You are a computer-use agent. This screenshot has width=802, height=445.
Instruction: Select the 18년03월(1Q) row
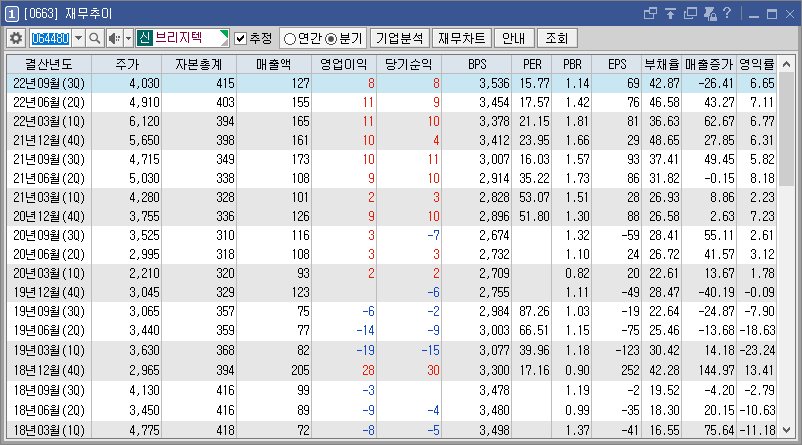[391, 430]
